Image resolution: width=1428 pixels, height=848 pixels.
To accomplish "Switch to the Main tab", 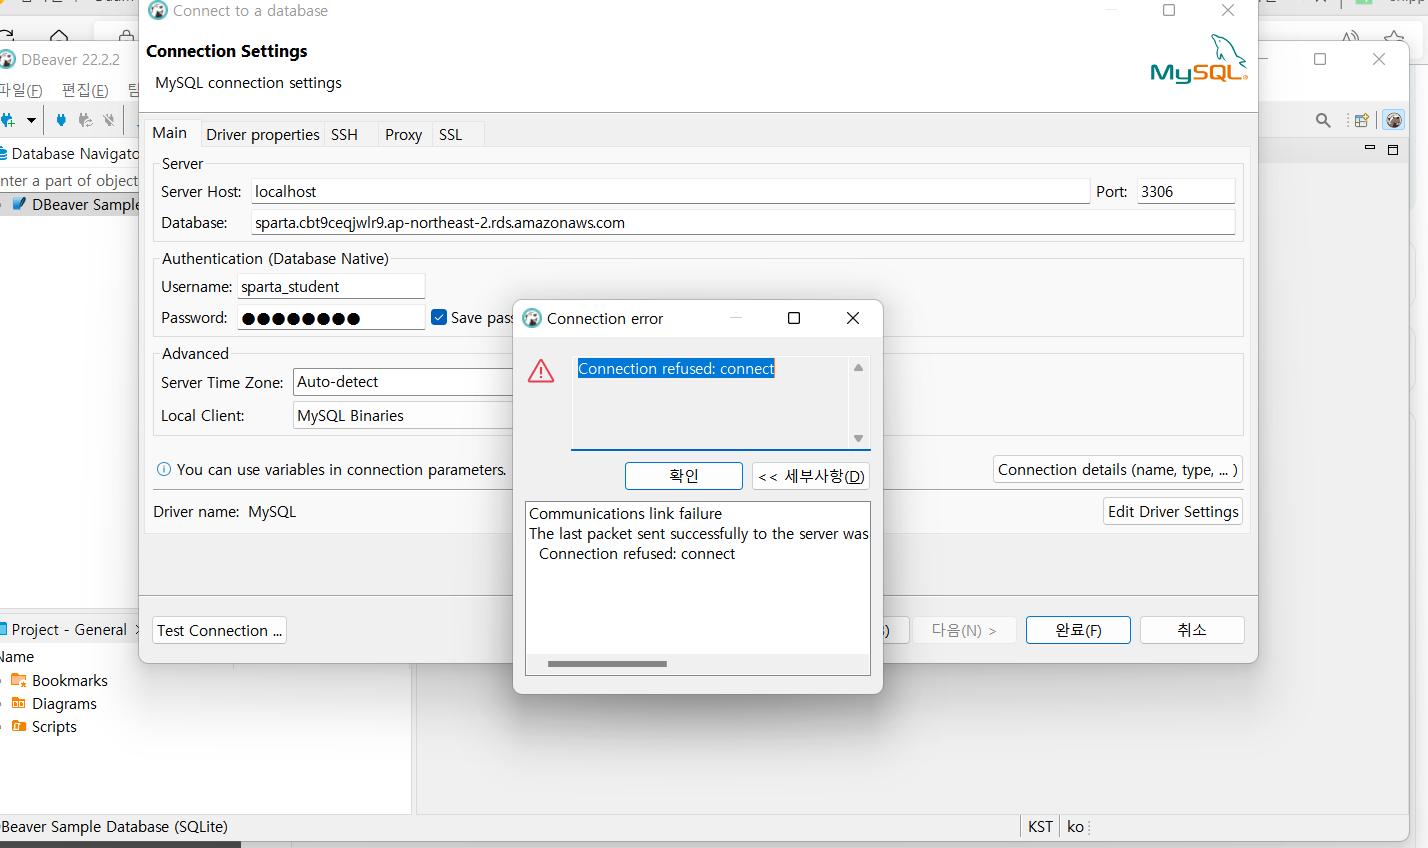I will click(x=170, y=133).
